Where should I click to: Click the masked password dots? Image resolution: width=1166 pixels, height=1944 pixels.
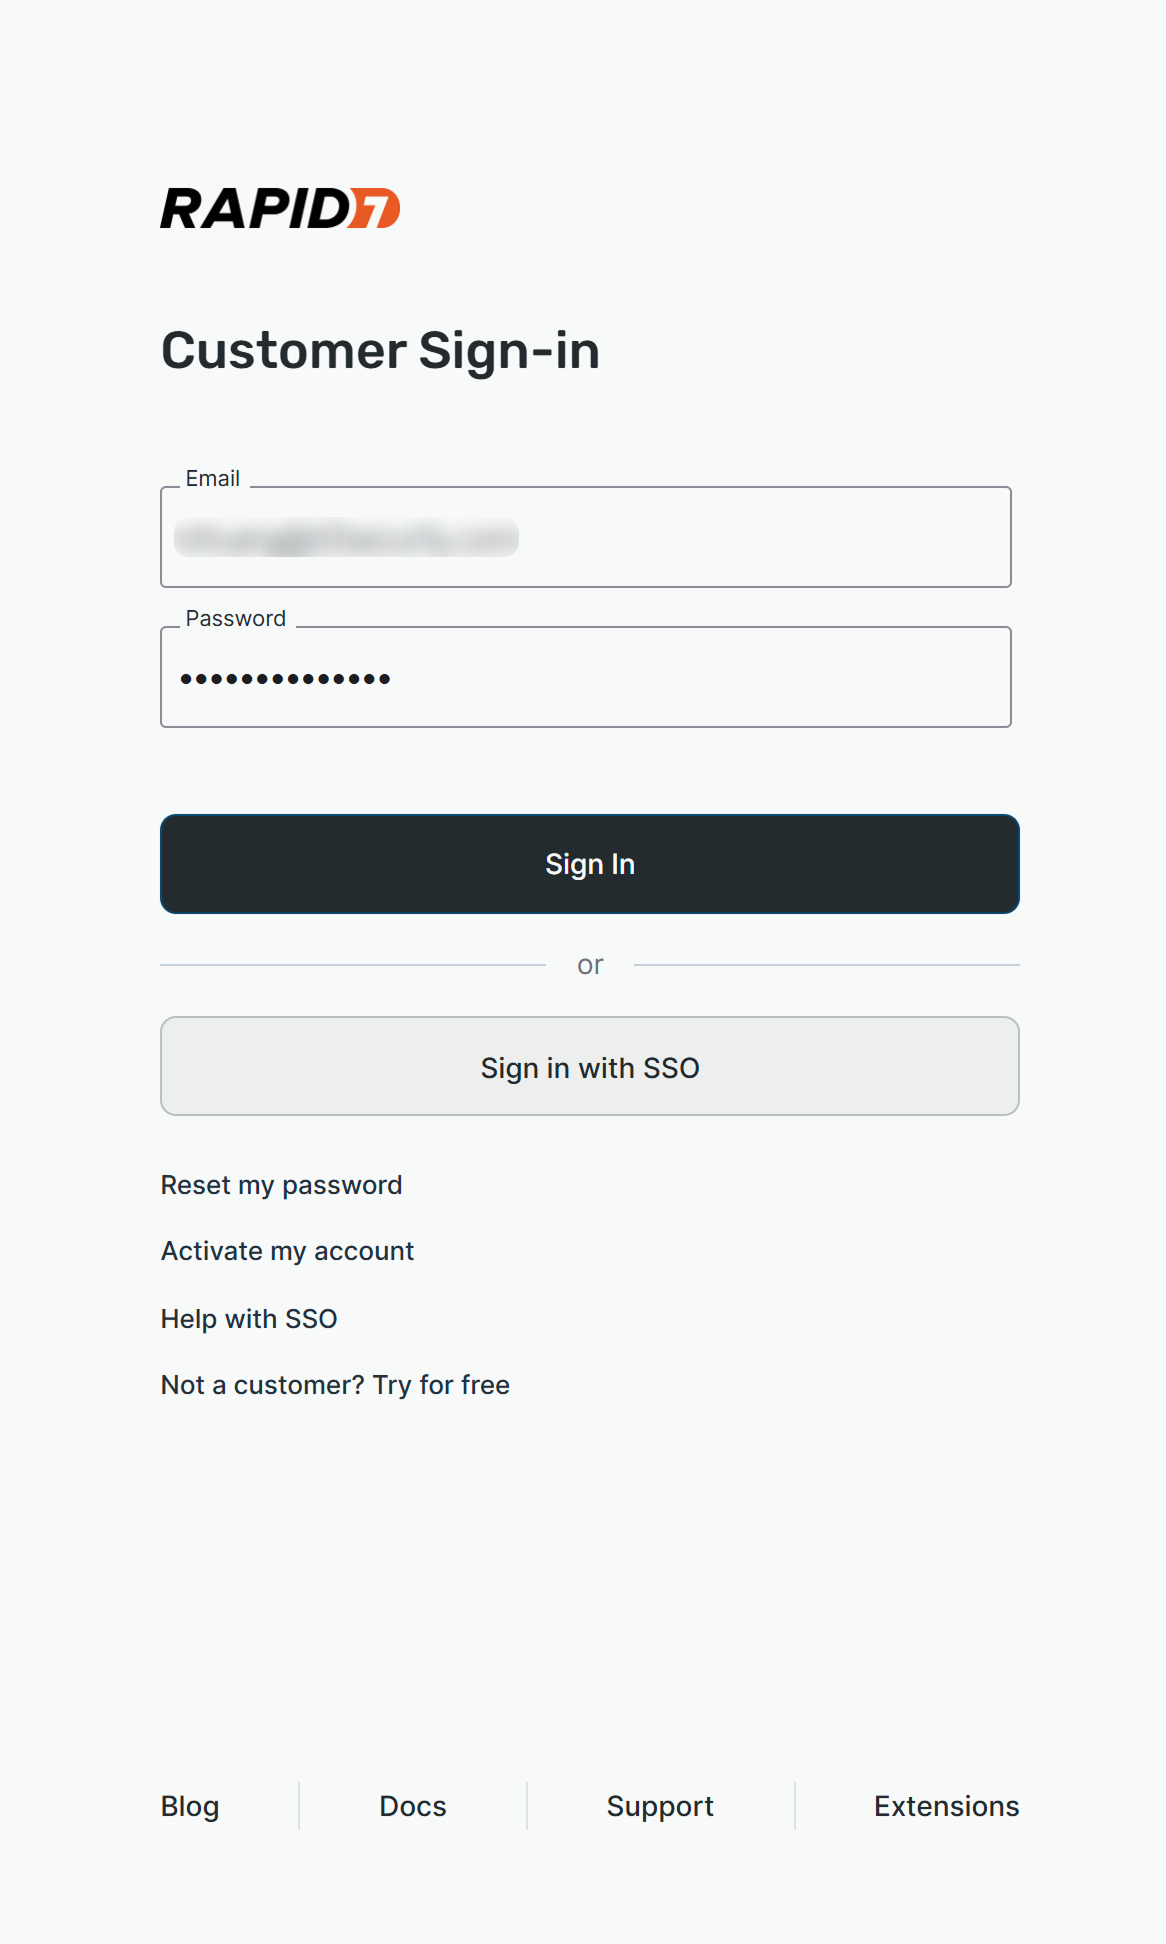[x=285, y=679]
